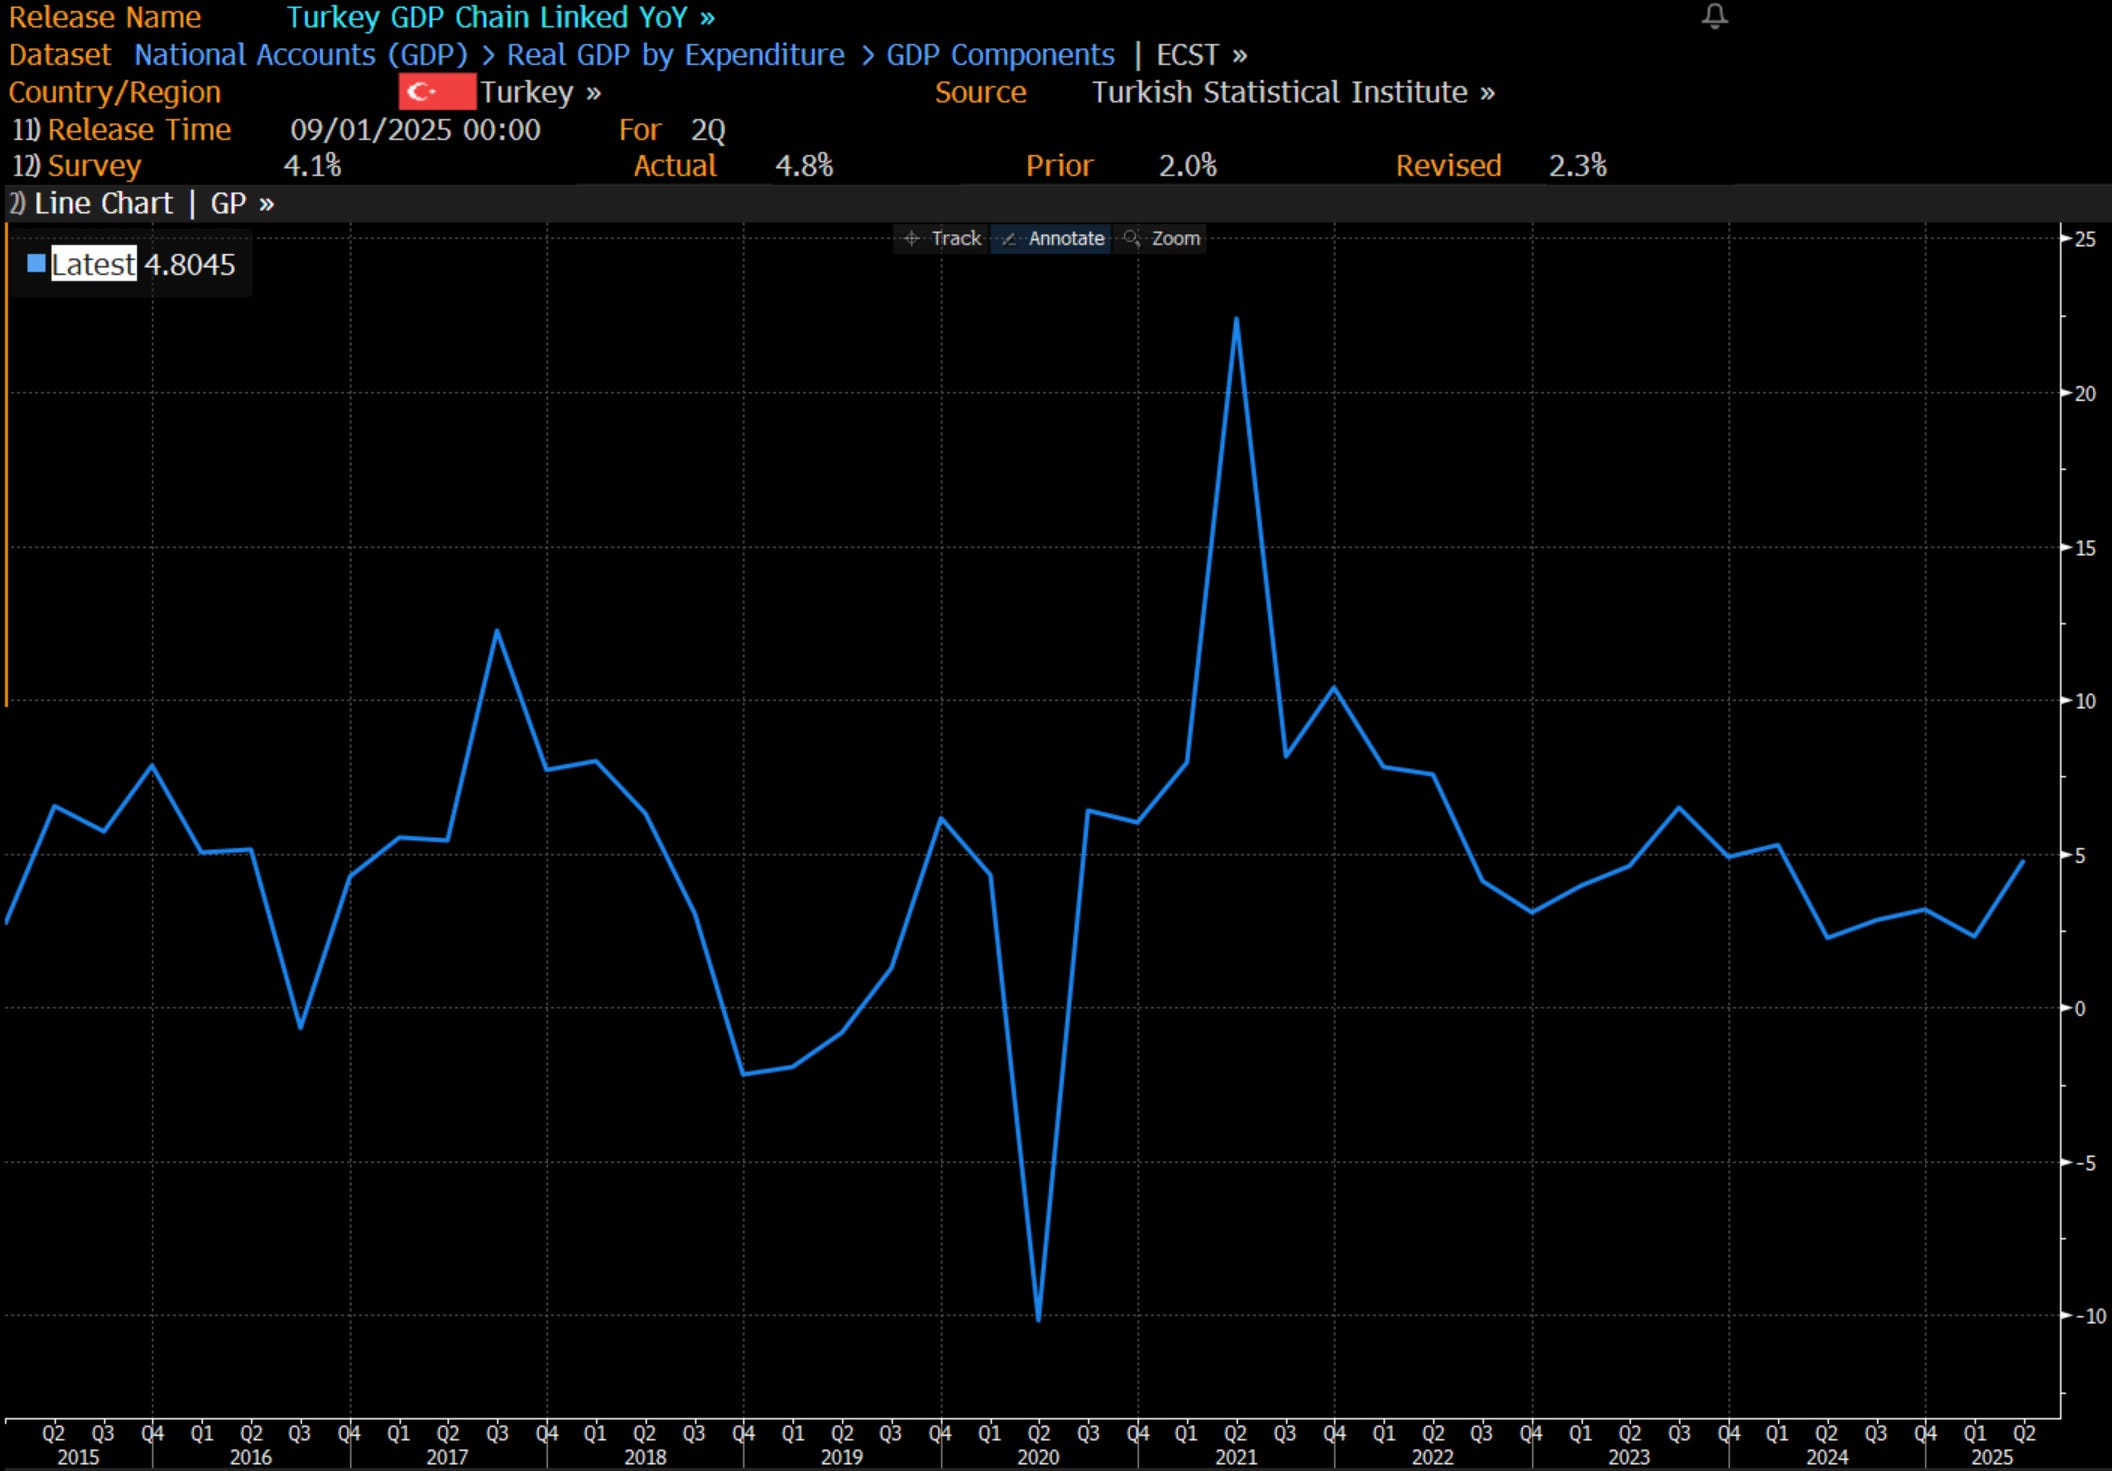Open the GDP Components breadcrumb
The width and height of the screenshot is (2112, 1471).
pyautogui.click(x=1000, y=55)
